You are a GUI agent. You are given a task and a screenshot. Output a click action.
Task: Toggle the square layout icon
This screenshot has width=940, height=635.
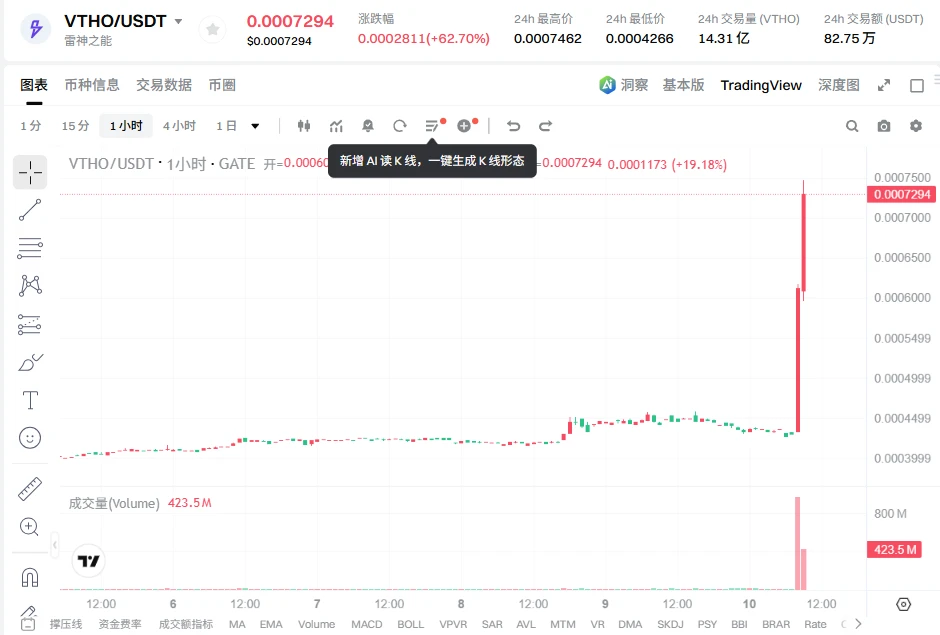(x=917, y=86)
